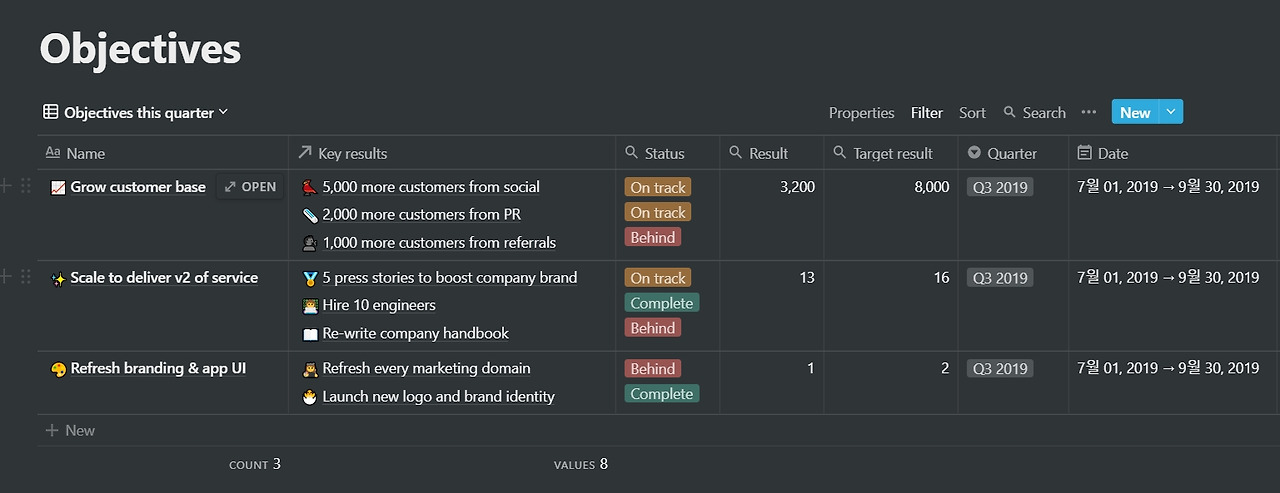Open the Filter options

tap(926, 113)
